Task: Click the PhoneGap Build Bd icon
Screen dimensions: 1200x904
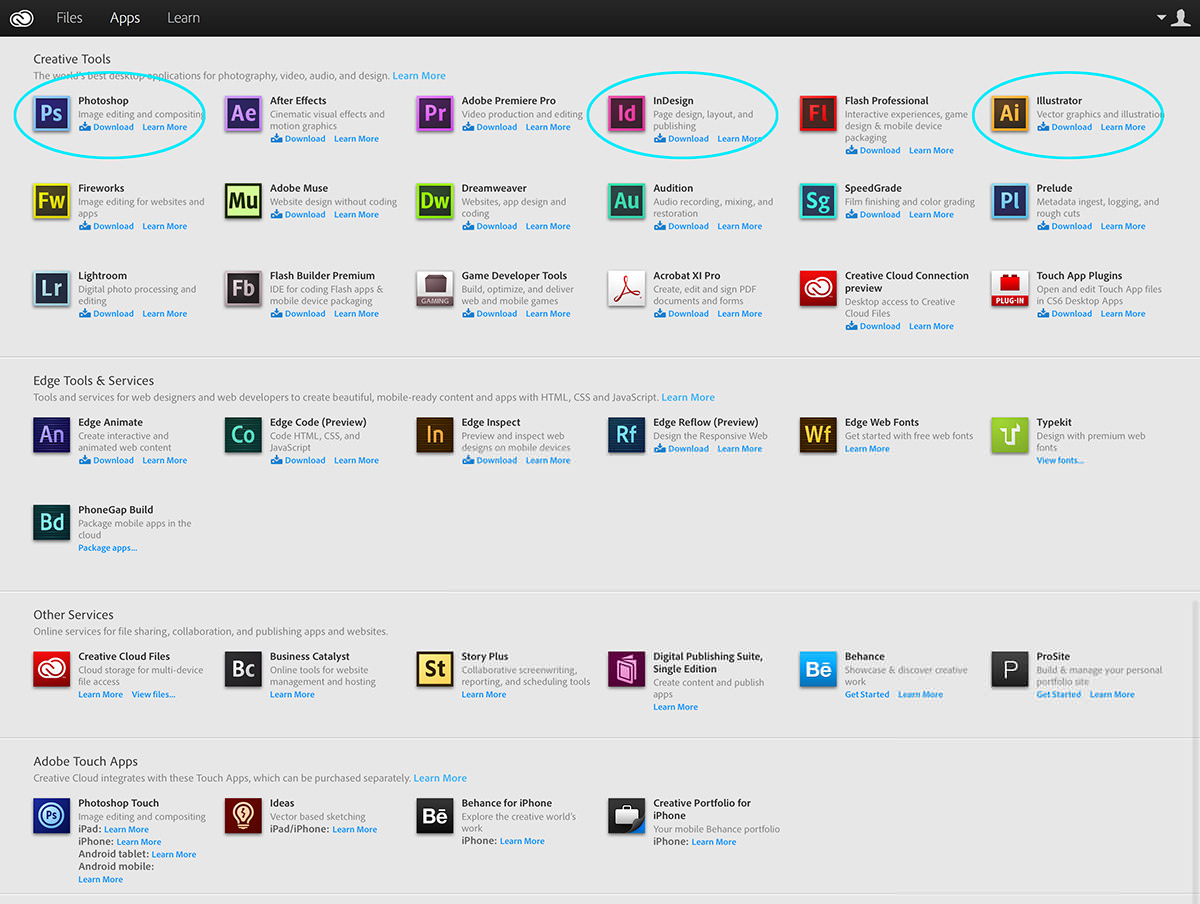Action: [52, 523]
